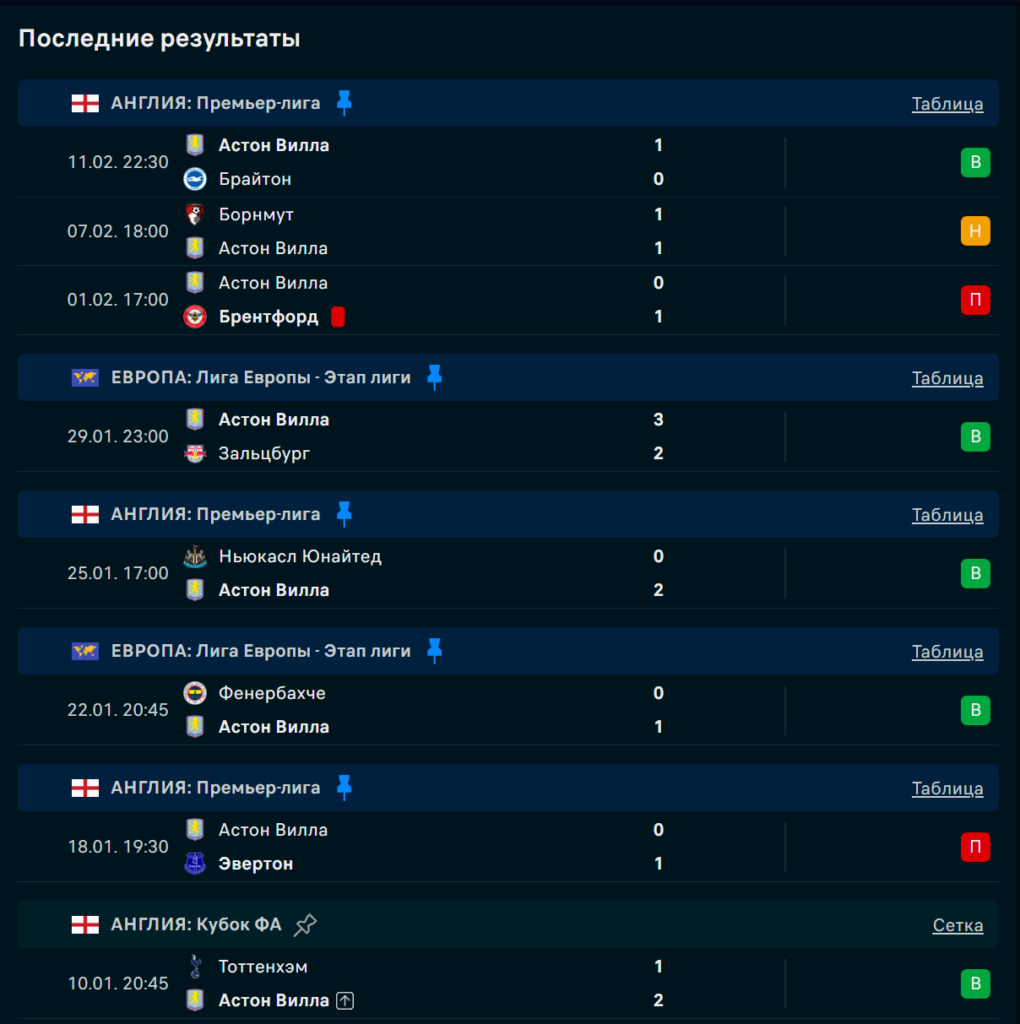Image resolution: width=1020 pixels, height=1024 pixels.
Task: Open Таблица link for first Премьер-лига section
Action: 947,104
